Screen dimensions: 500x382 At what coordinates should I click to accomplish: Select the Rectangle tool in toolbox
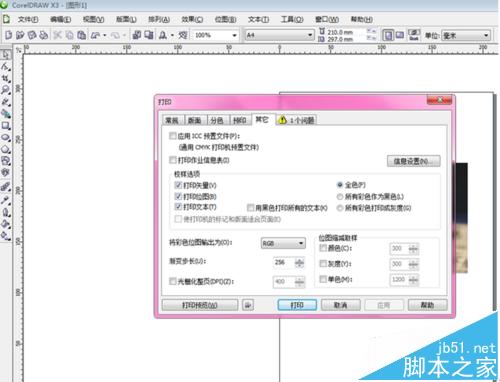6,126
